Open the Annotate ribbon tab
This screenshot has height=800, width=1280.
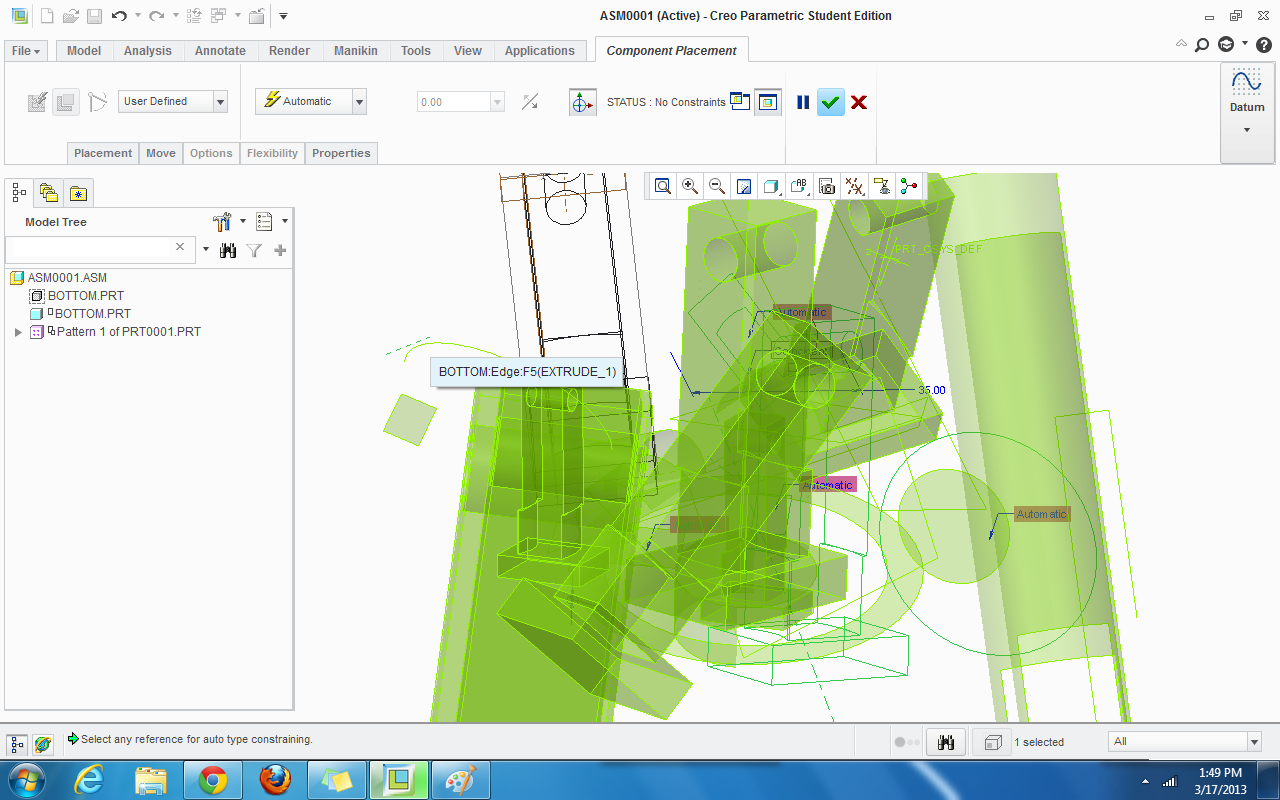coord(220,51)
